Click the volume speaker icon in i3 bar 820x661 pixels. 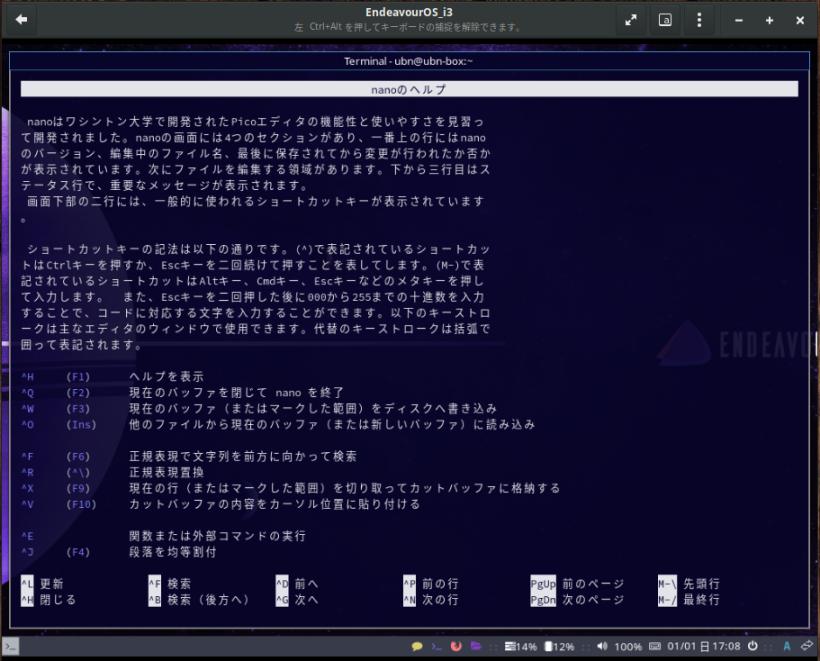click(x=602, y=646)
